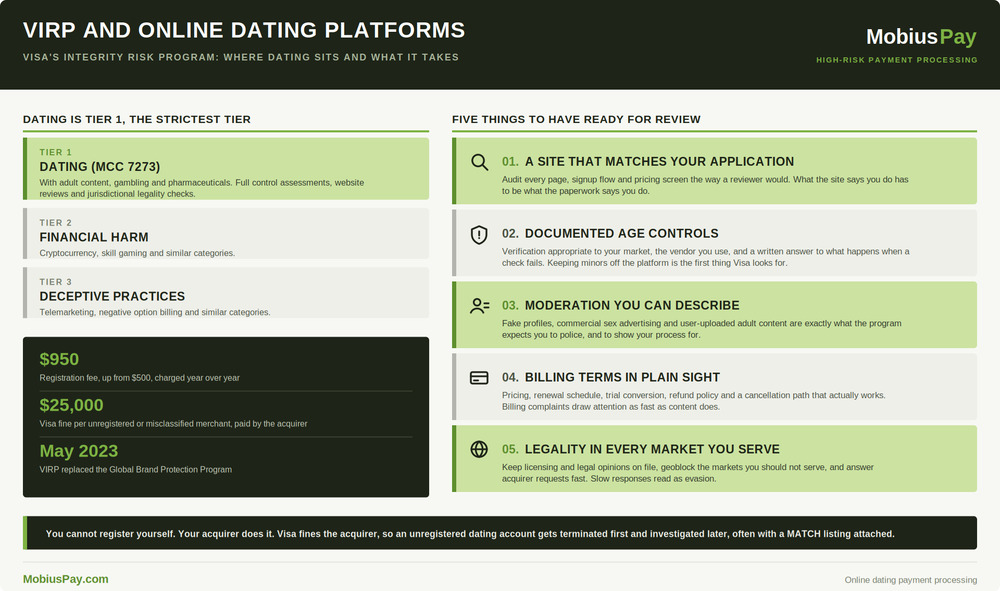Click the text 'Verification appropriate to your market...'
This screenshot has height=591, width=1000.
tap(706, 258)
